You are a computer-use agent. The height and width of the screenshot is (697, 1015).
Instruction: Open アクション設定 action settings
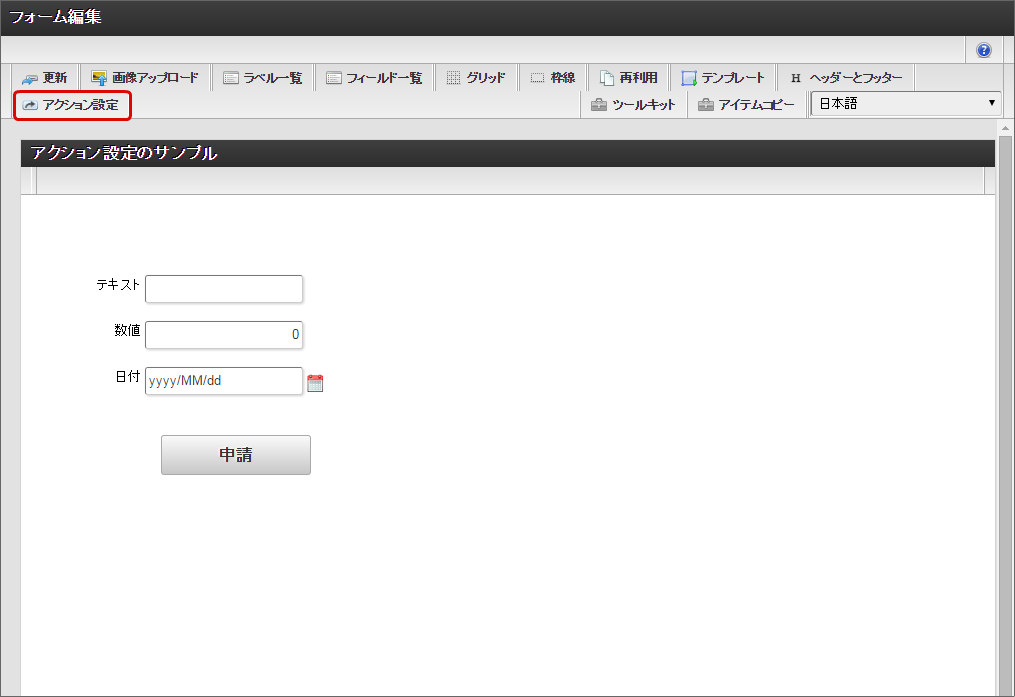(x=72, y=105)
